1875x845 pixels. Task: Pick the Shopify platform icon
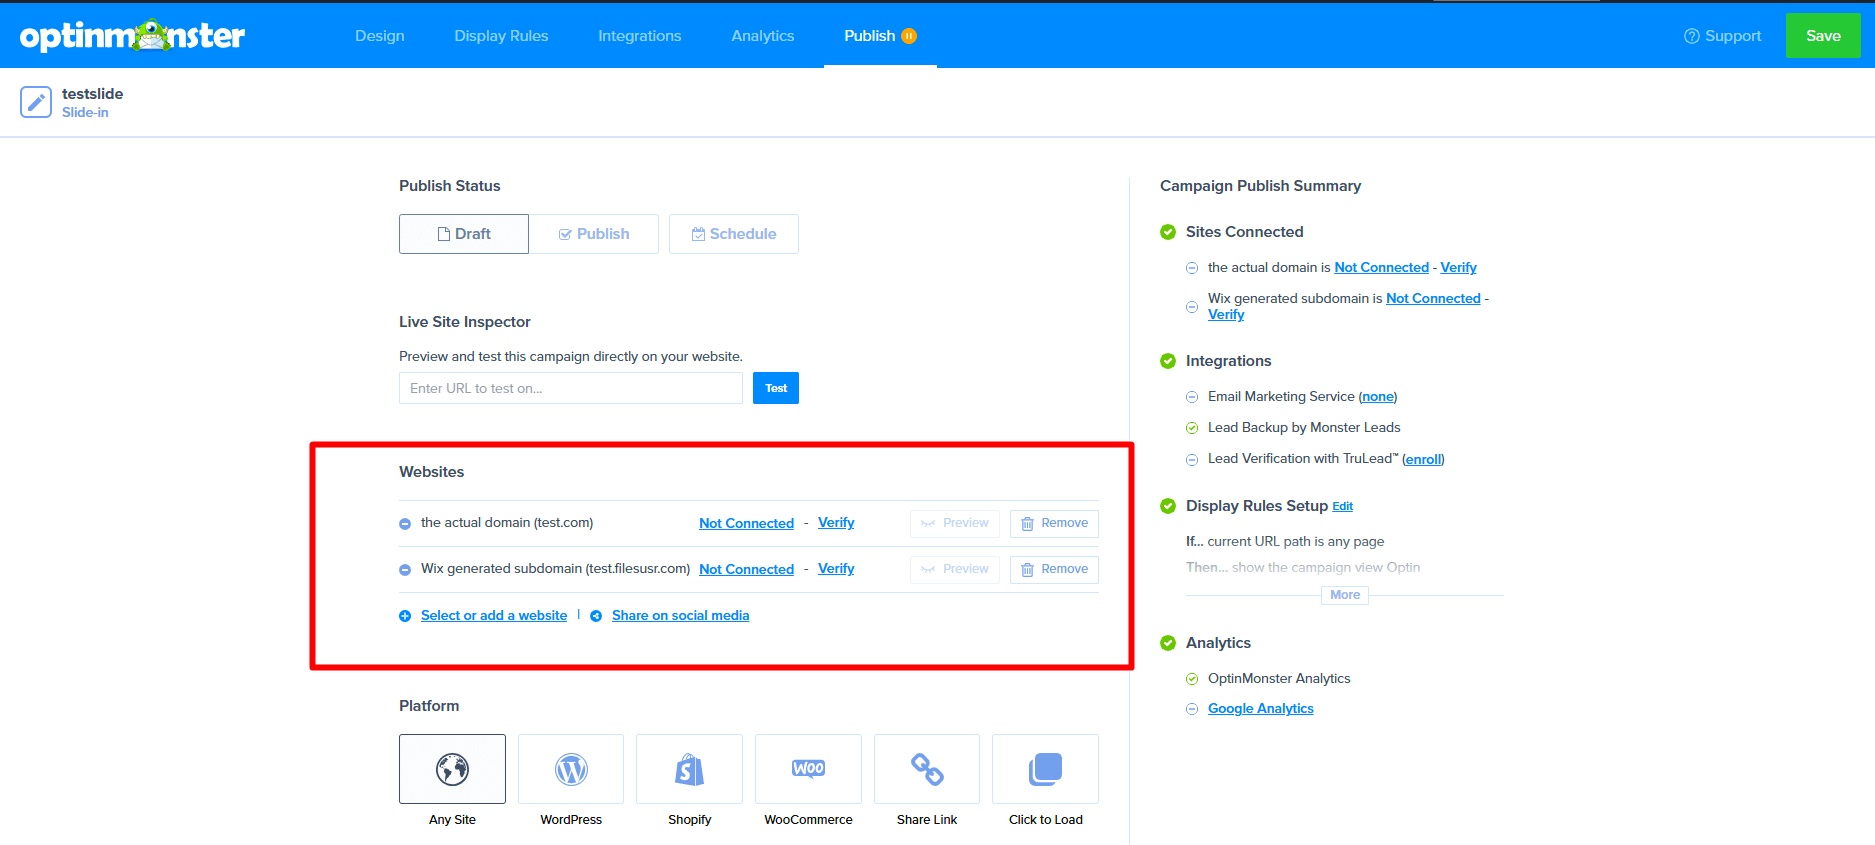689,769
